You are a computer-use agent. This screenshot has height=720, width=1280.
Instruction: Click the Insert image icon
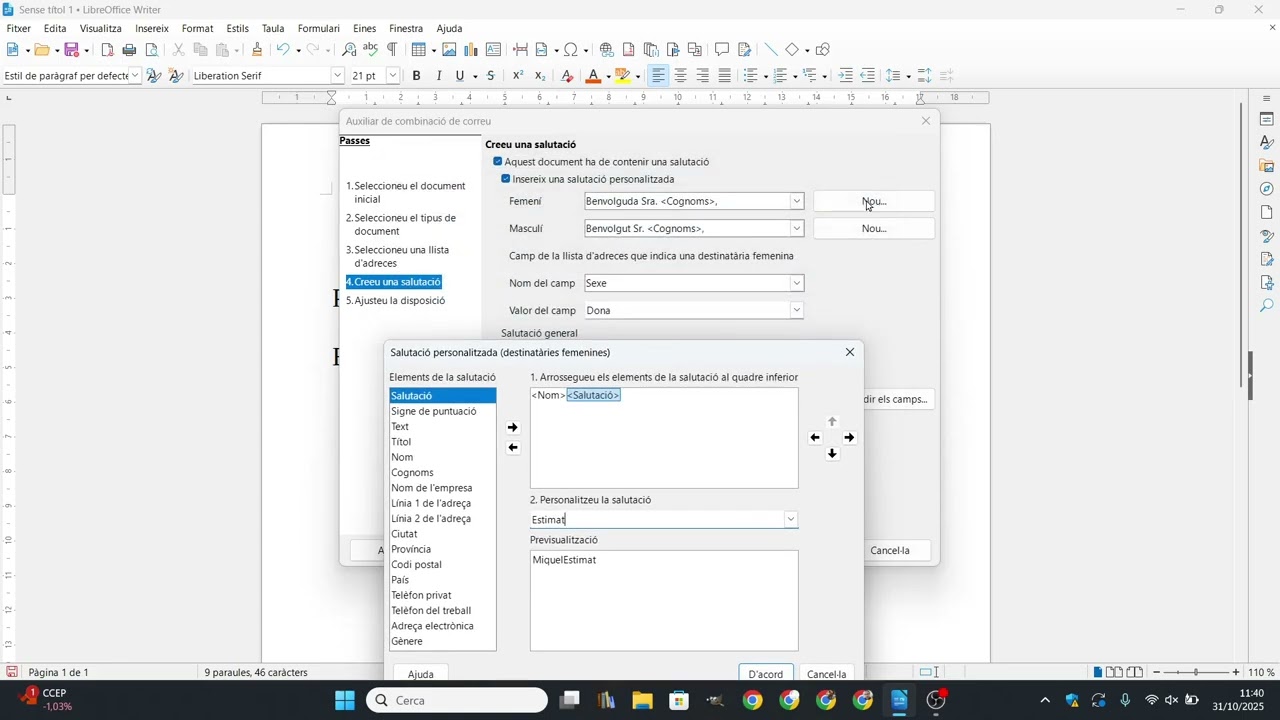(449, 50)
